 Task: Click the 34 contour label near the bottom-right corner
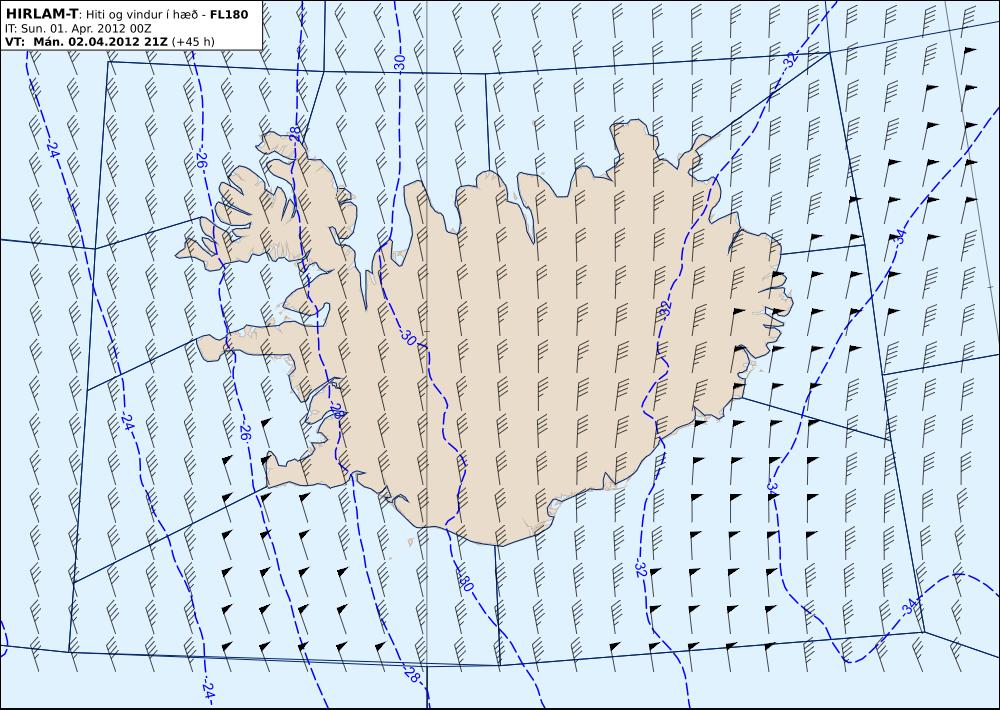[909, 607]
